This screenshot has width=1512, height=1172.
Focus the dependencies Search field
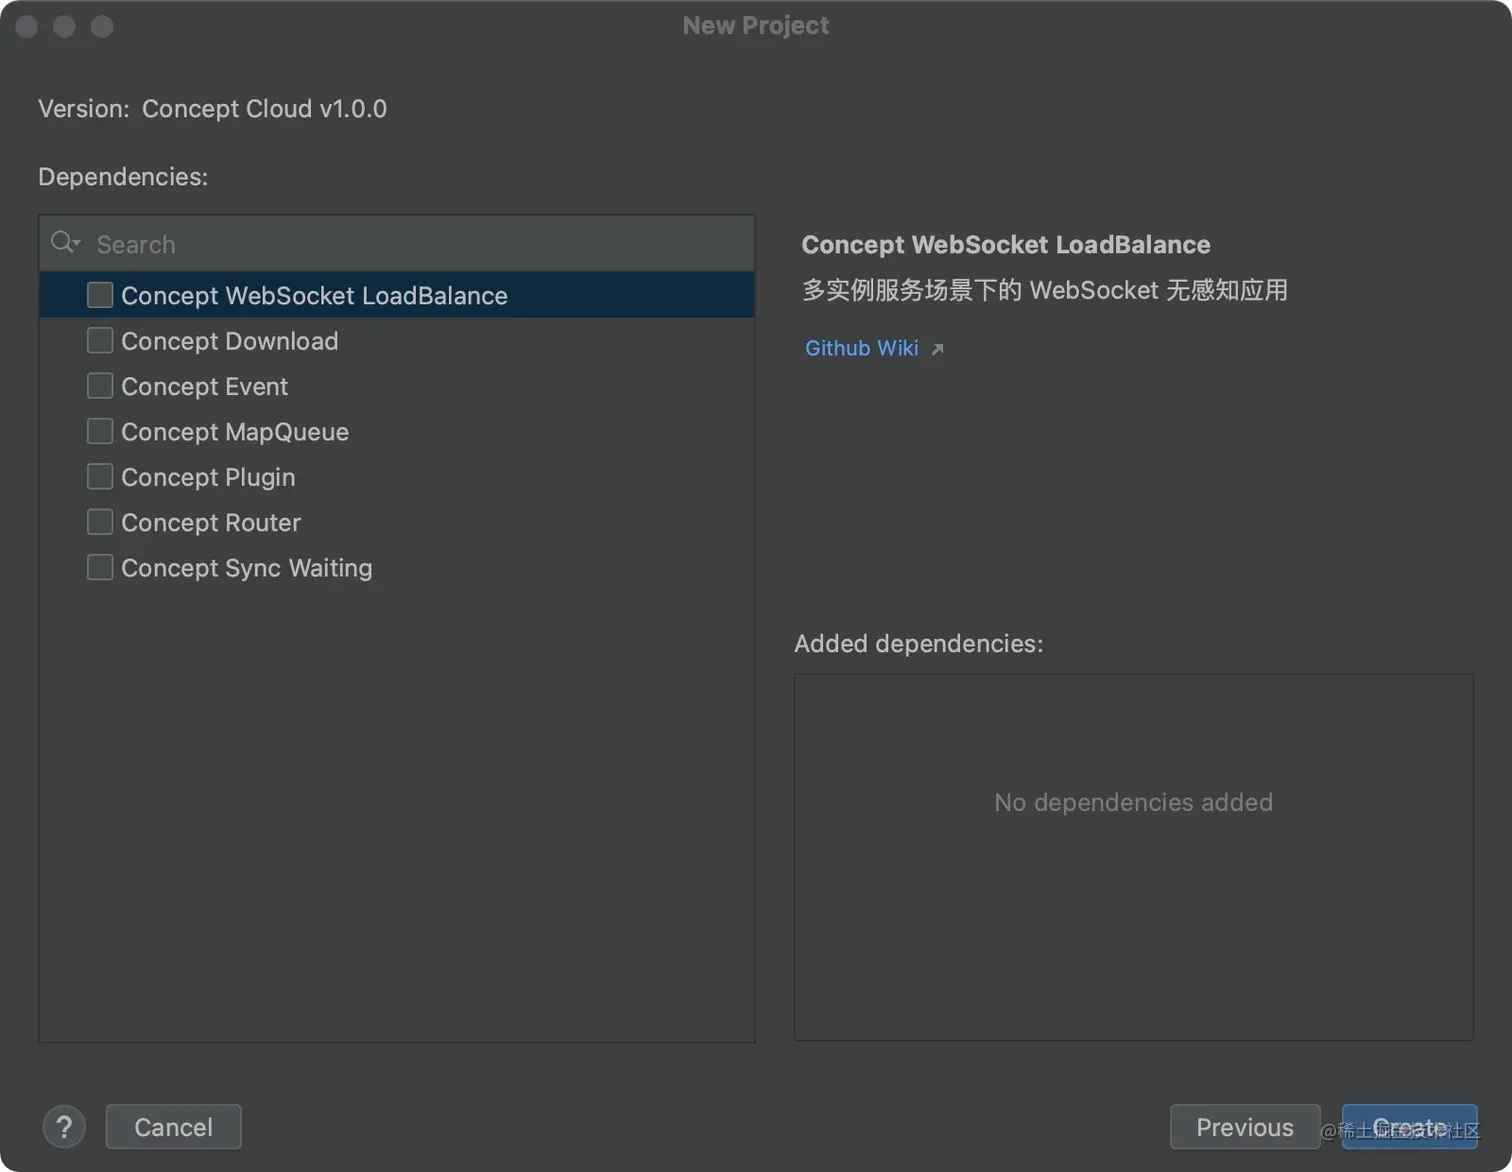[x=397, y=243]
